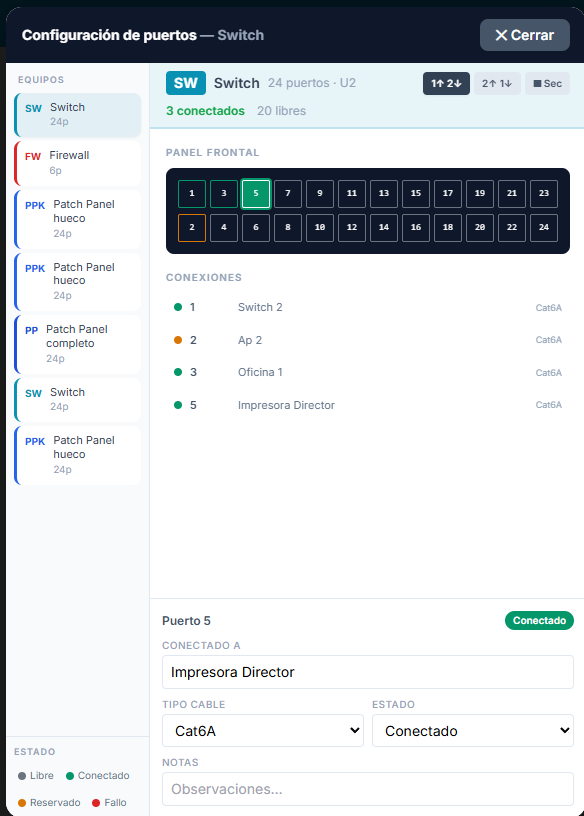
Task: Click the 20 libres counter
Action: [x=281, y=111]
